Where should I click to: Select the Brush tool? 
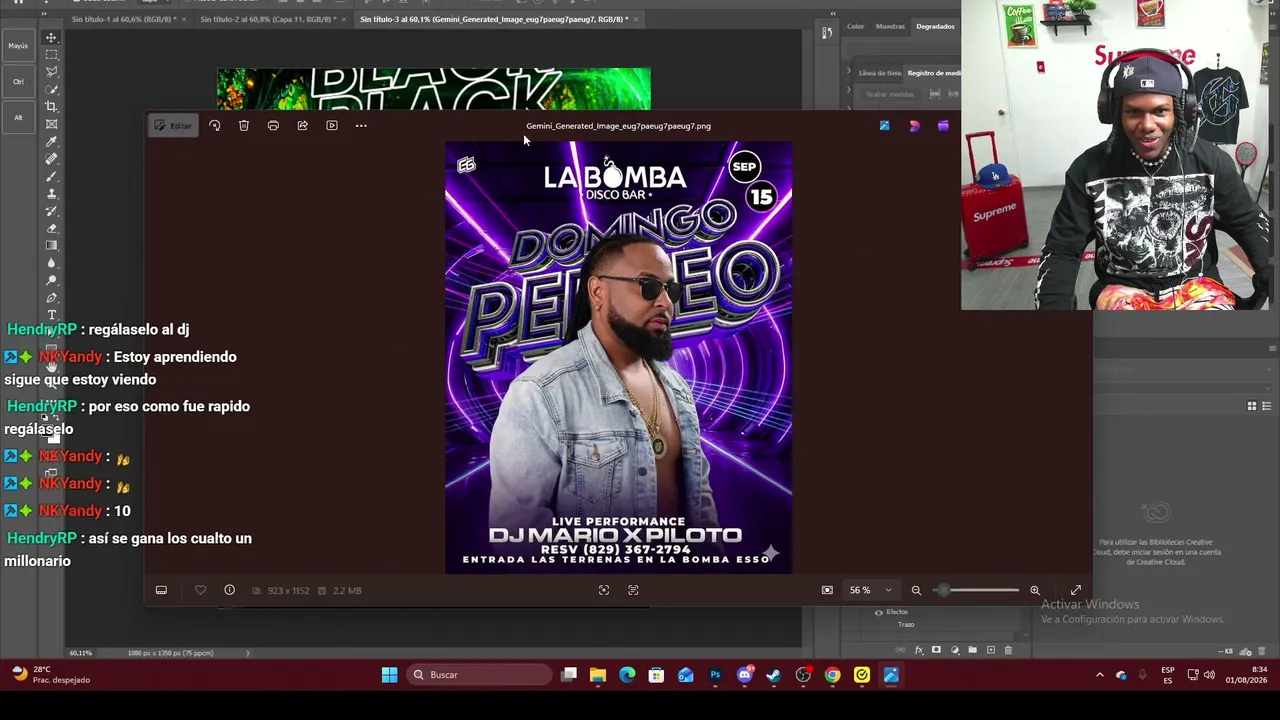coord(51,176)
